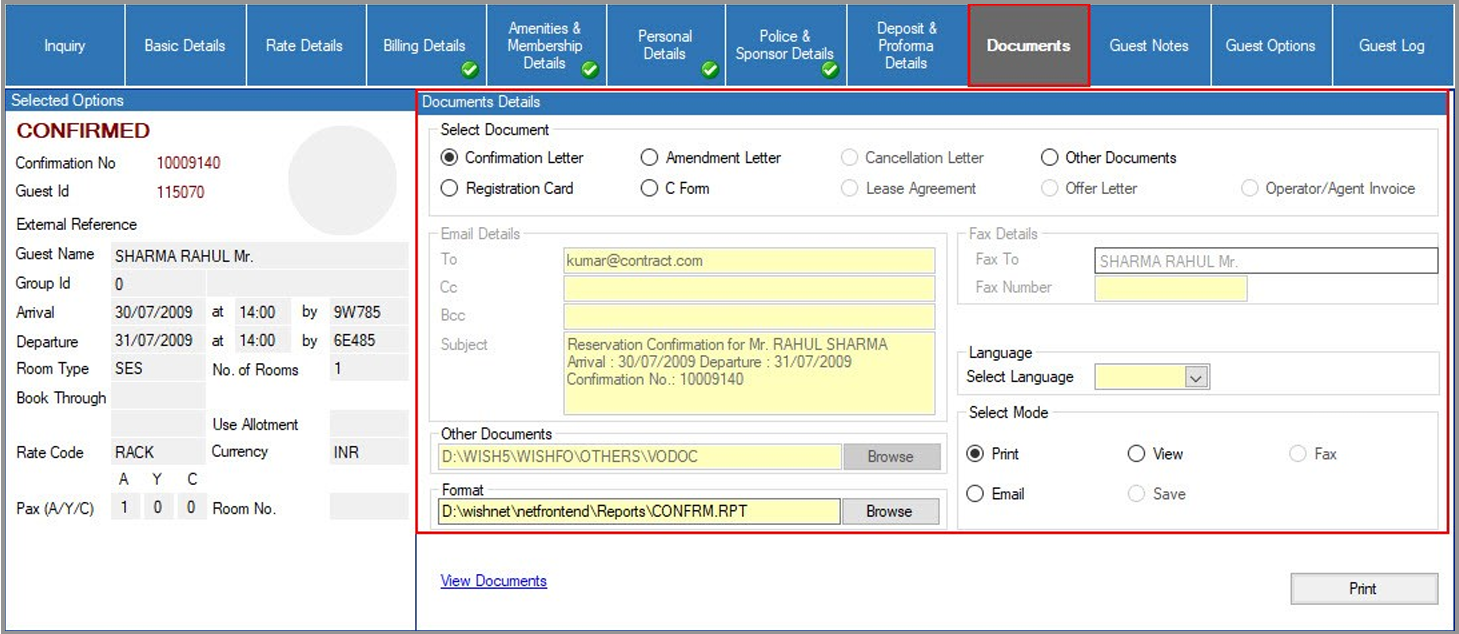
Task: Open the Personal Details tab
Action: (664, 46)
